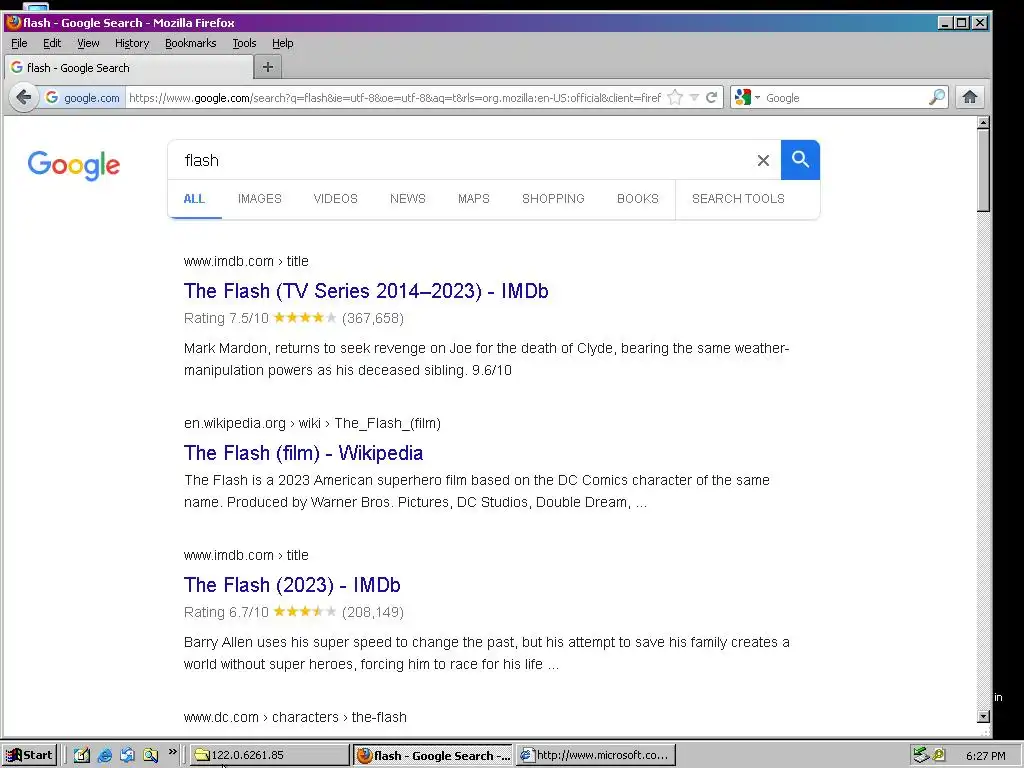Click the flash - Google Search taskbar button
Viewport: 1024px width, 768px height.
pyautogui.click(x=433, y=755)
